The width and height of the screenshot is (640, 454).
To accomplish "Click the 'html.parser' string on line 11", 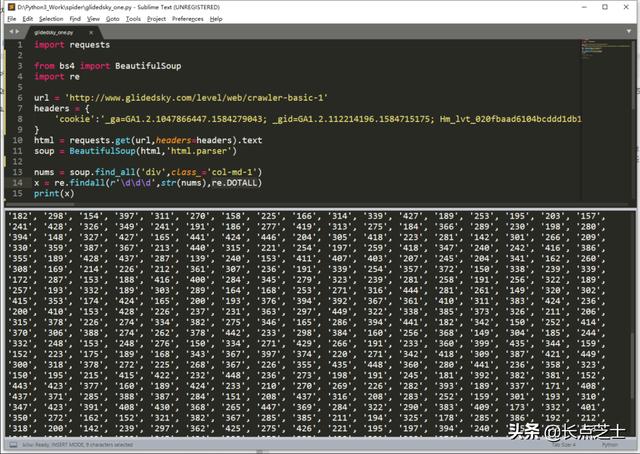I will pos(199,151).
